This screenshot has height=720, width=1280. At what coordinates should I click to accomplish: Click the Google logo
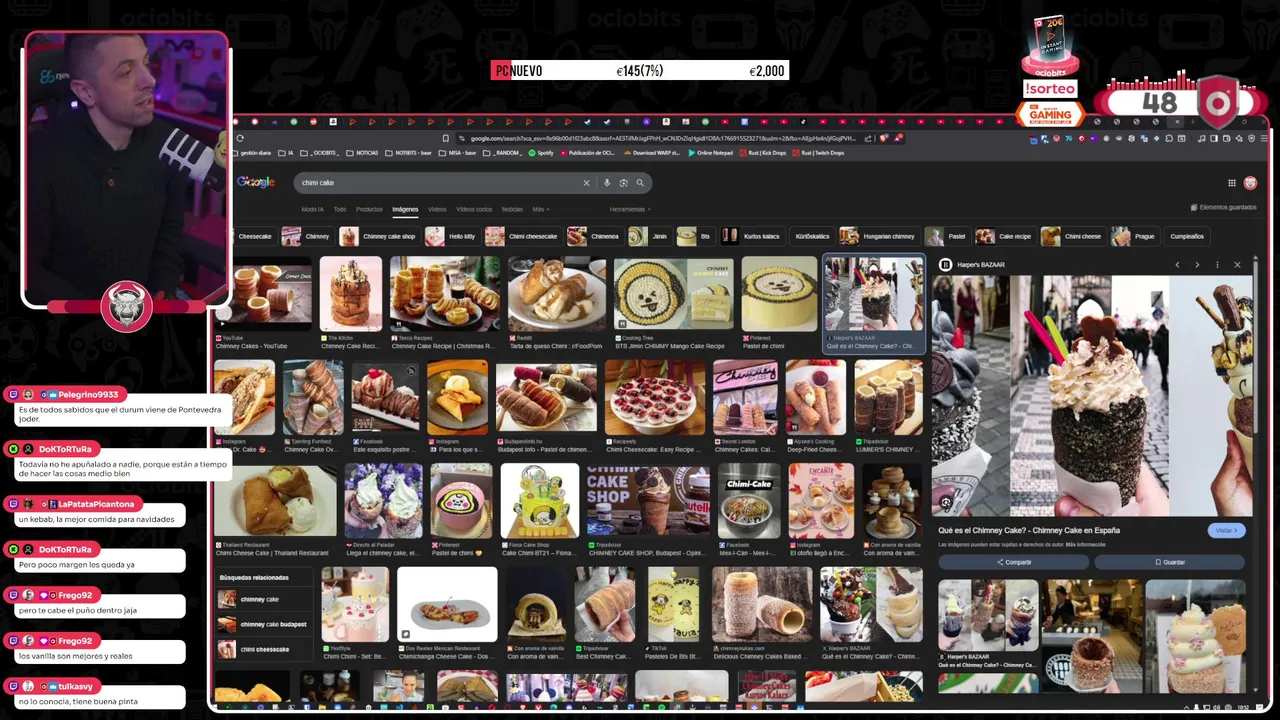coord(256,182)
